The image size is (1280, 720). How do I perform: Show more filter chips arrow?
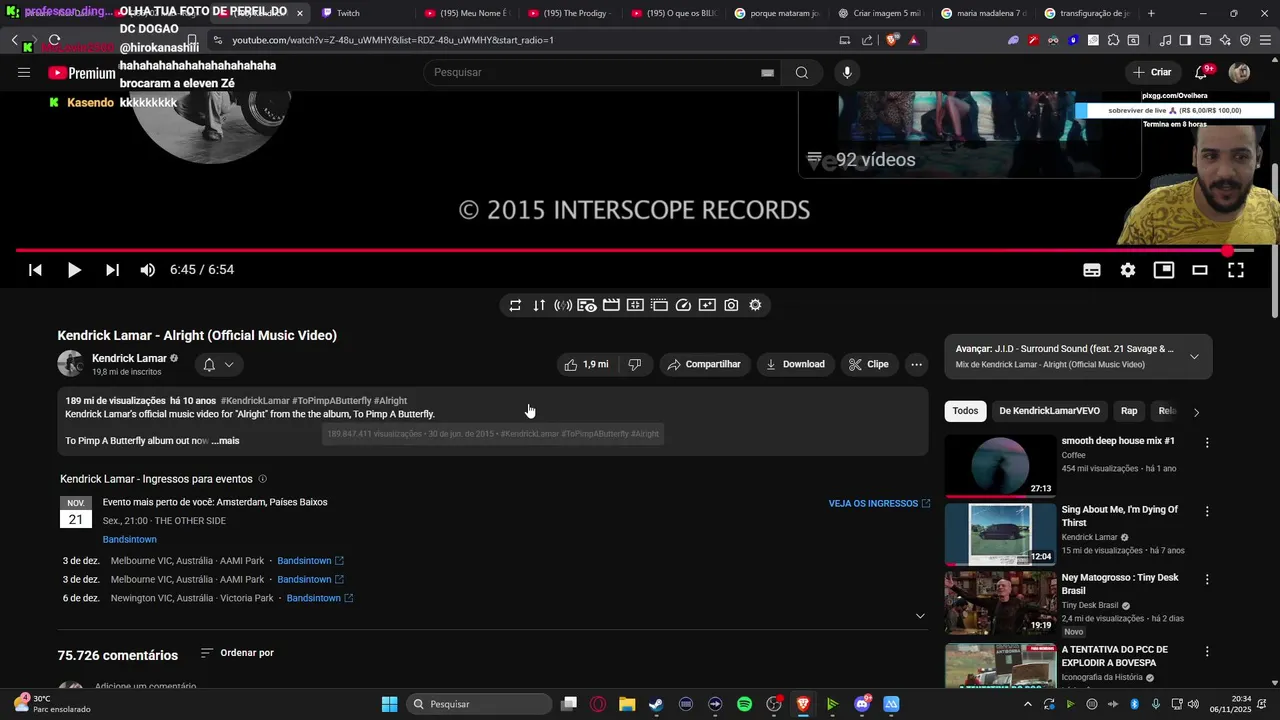pos(1196,412)
